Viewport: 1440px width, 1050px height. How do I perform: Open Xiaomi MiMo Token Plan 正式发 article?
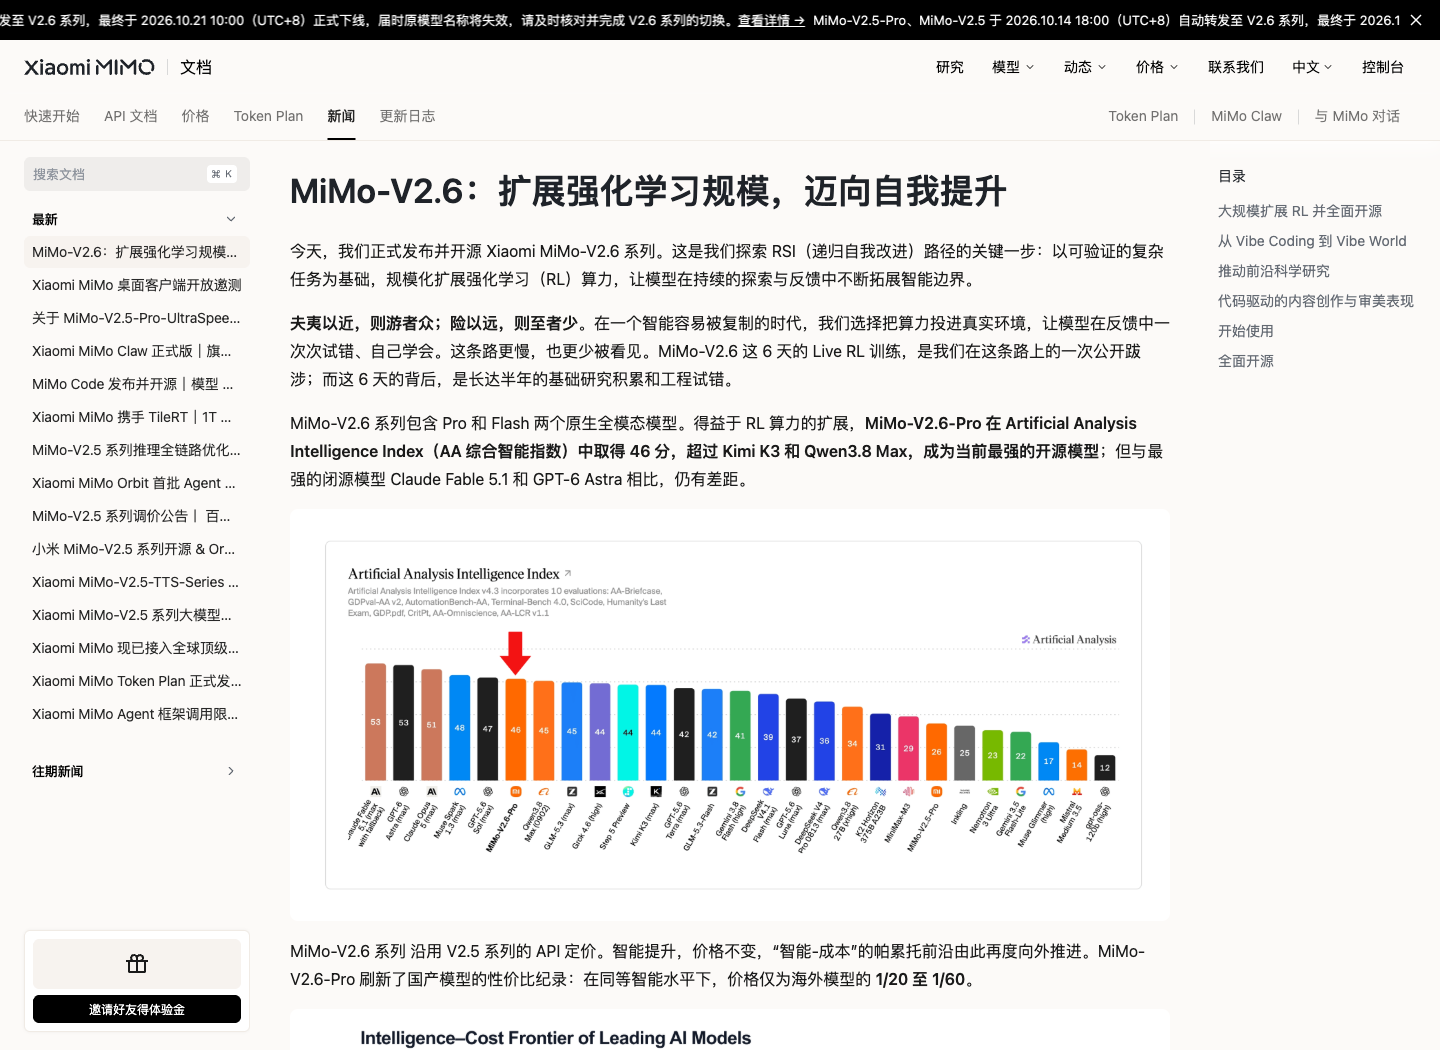(x=137, y=681)
